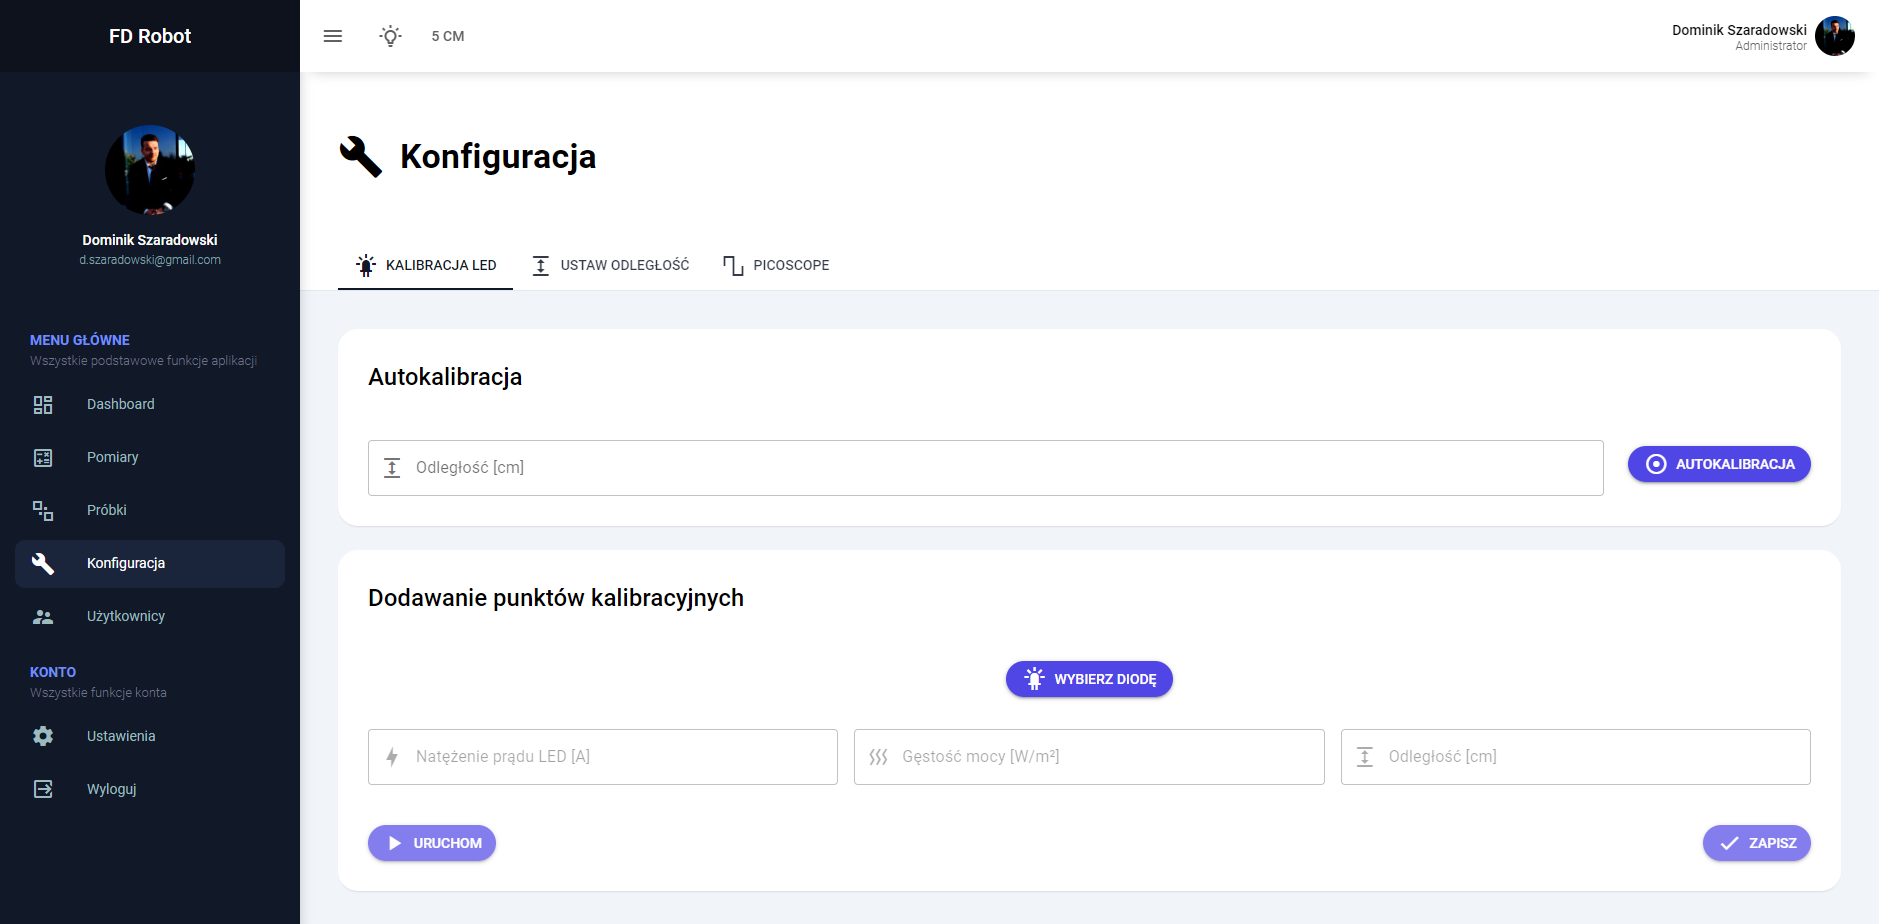1879x924 pixels.
Task: Switch to the Picoscope tab
Action: point(776,265)
